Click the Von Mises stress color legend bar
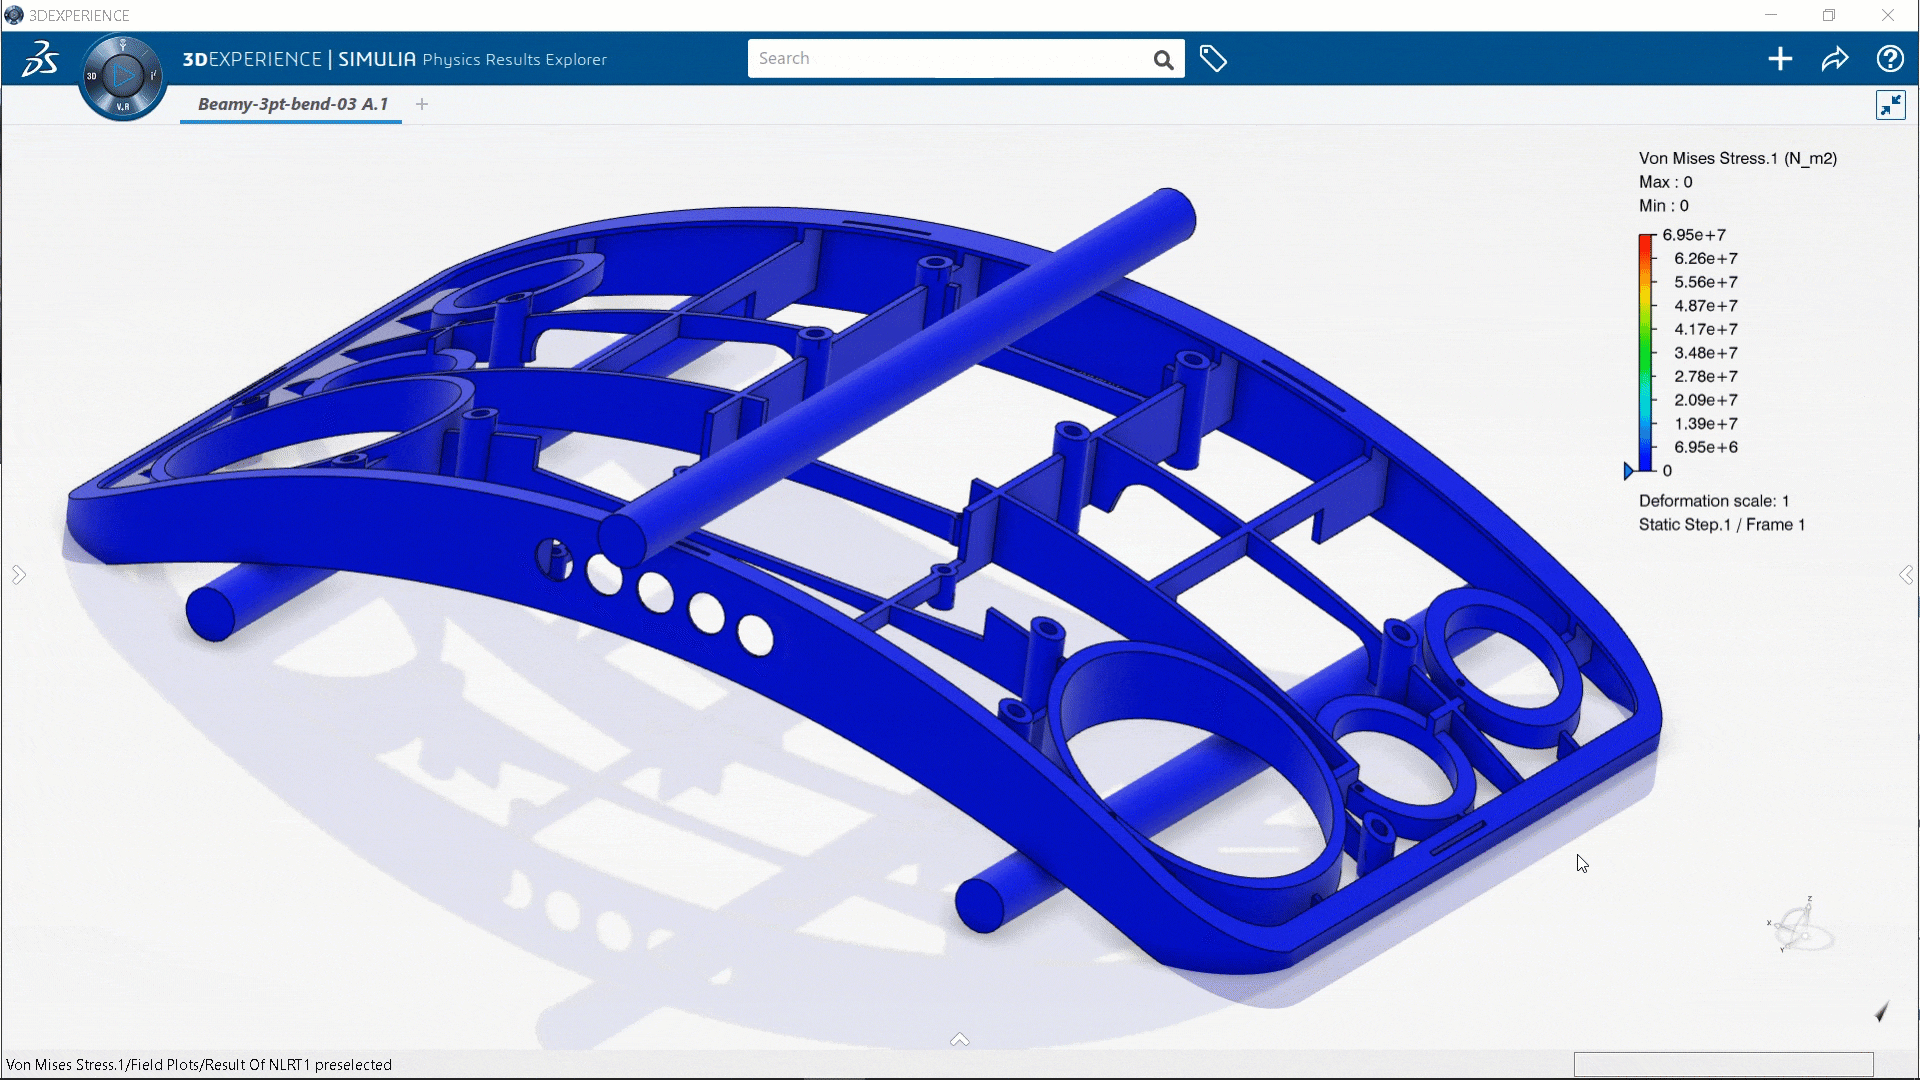1920x1080 pixels. pos(1645,352)
